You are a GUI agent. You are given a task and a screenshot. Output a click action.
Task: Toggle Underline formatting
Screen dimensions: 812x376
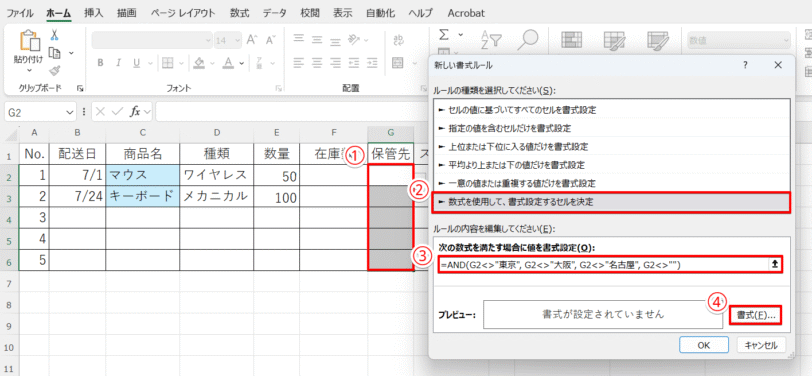click(x=136, y=63)
